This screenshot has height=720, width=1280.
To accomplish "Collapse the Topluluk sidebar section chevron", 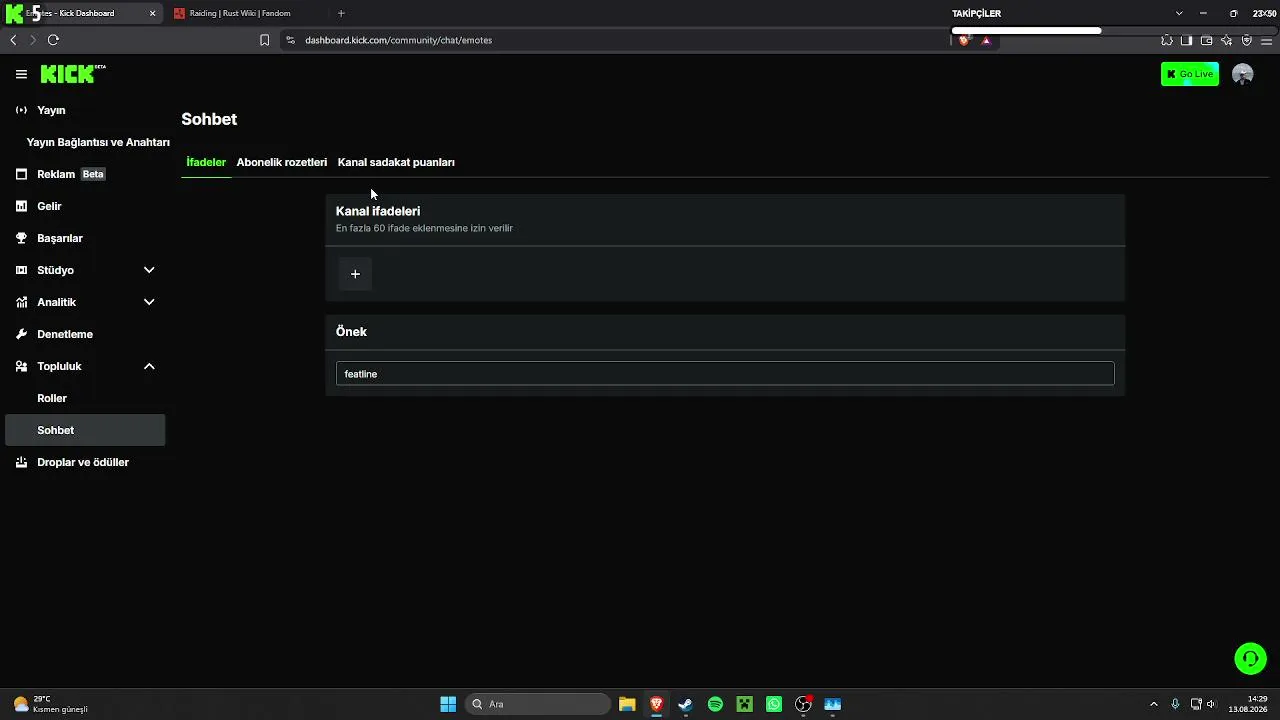I will 149,366.
